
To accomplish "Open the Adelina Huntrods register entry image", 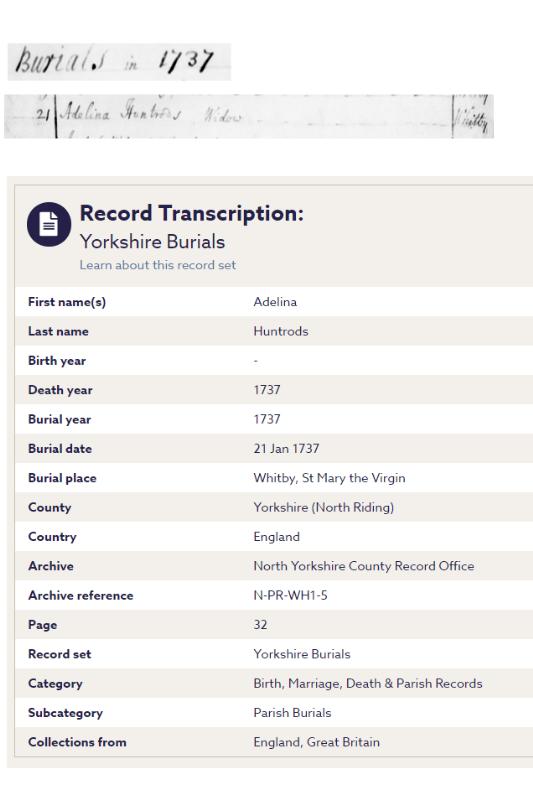I will pyautogui.click(x=249, y=116).
